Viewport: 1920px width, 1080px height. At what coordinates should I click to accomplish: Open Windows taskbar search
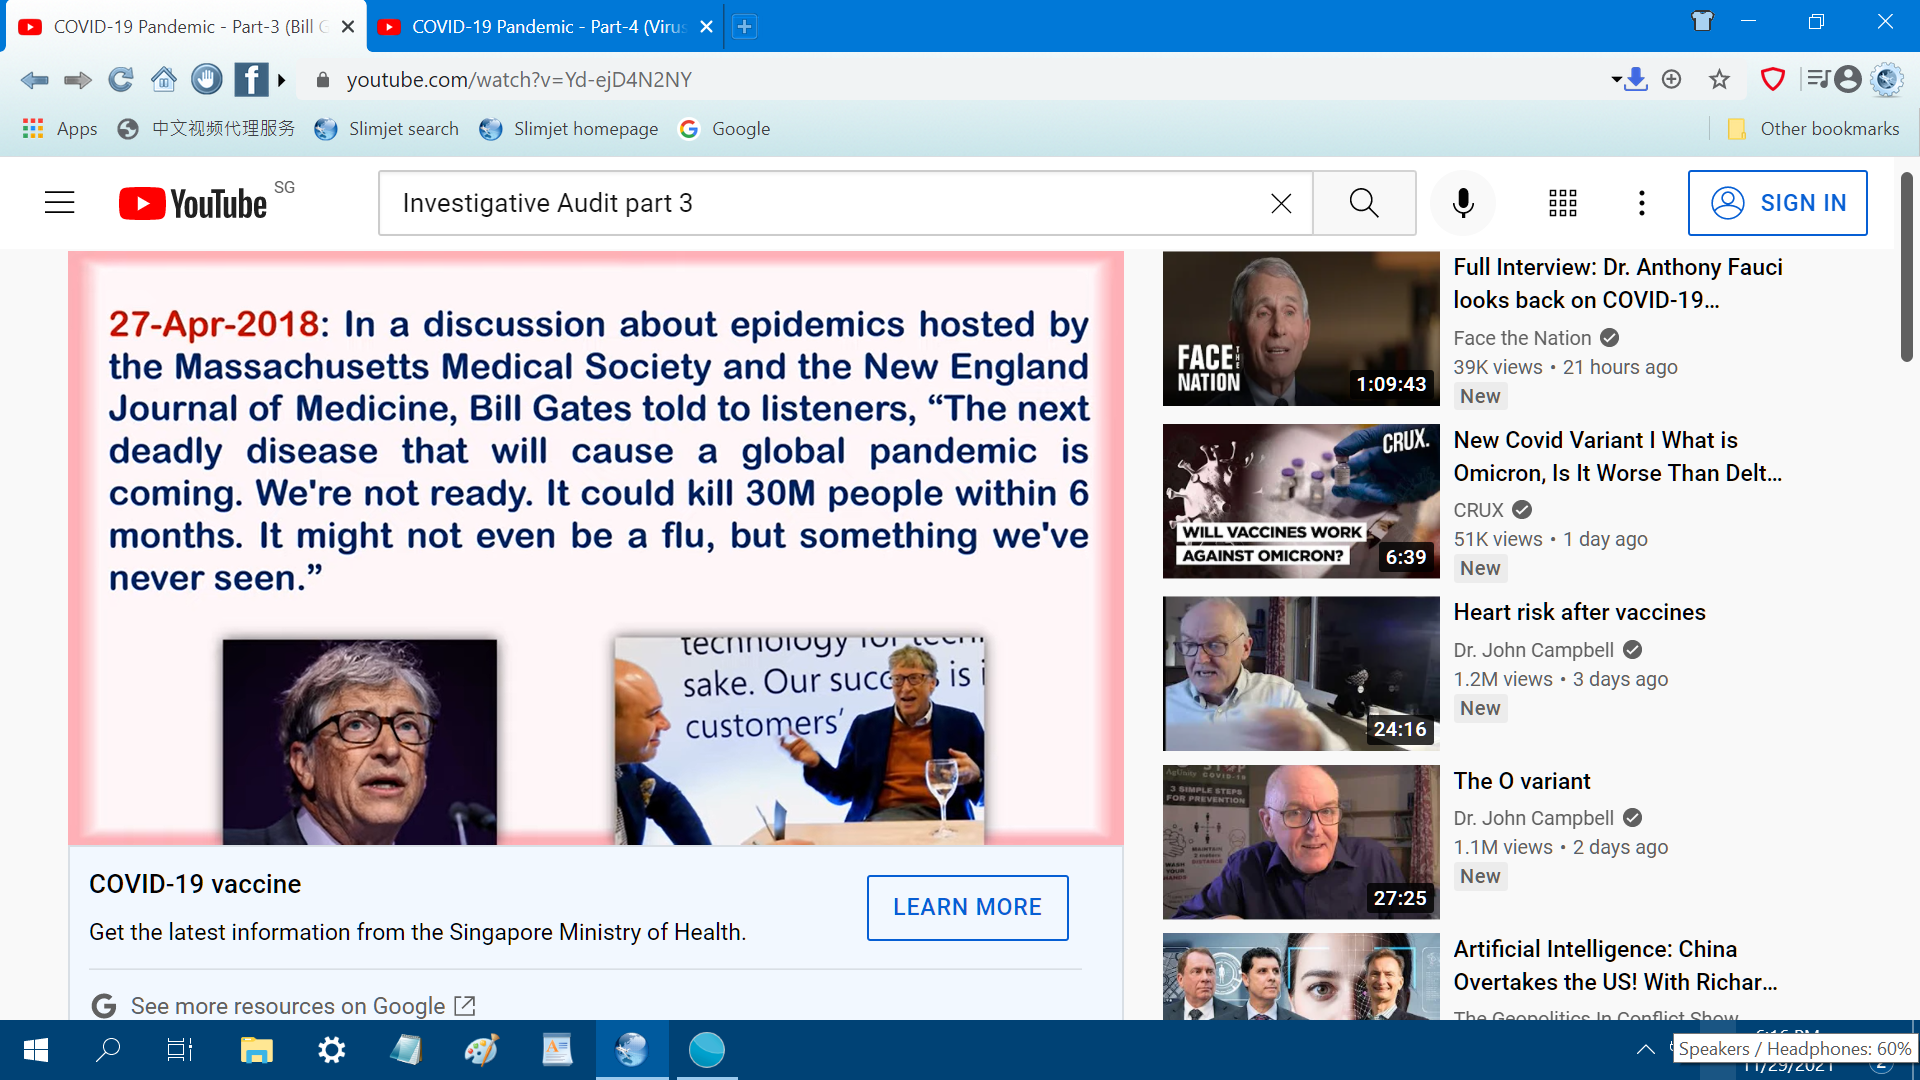coord(108,1050)
